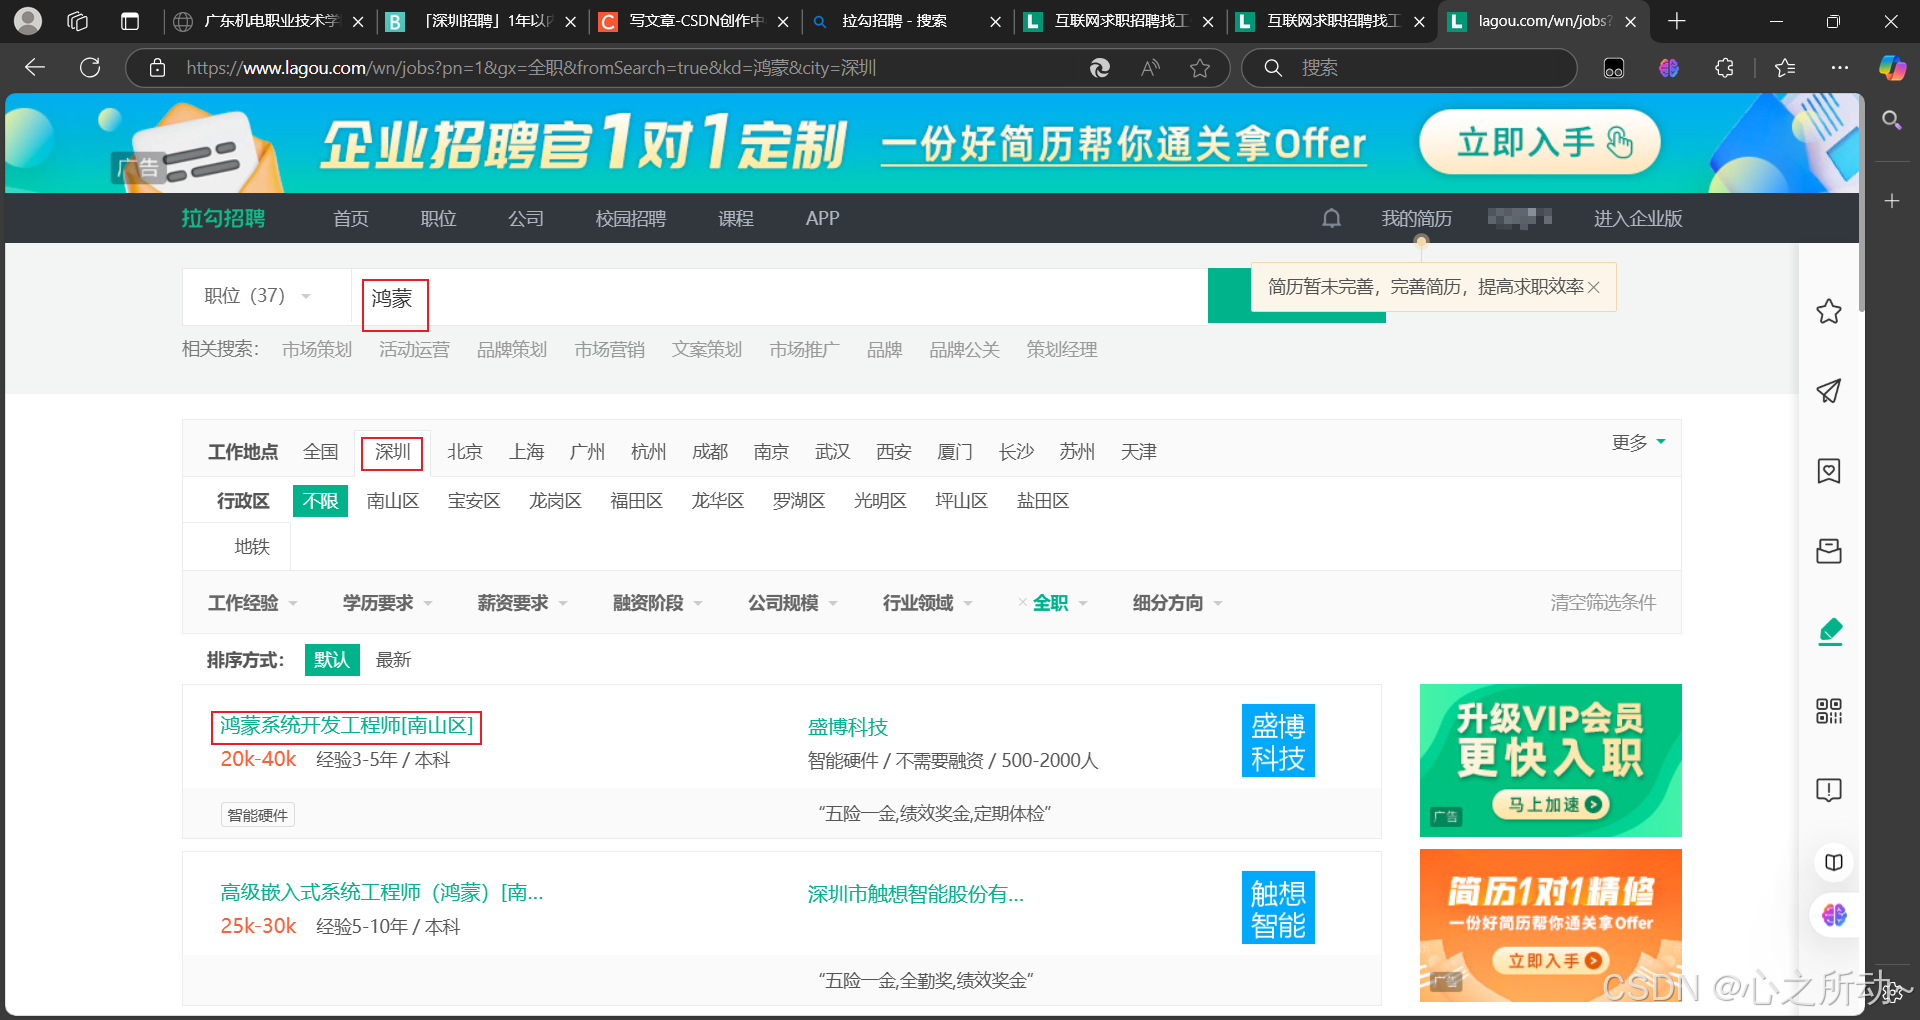
Task: Remove the 全职 filter with its x
Action: pos(1022,603)
